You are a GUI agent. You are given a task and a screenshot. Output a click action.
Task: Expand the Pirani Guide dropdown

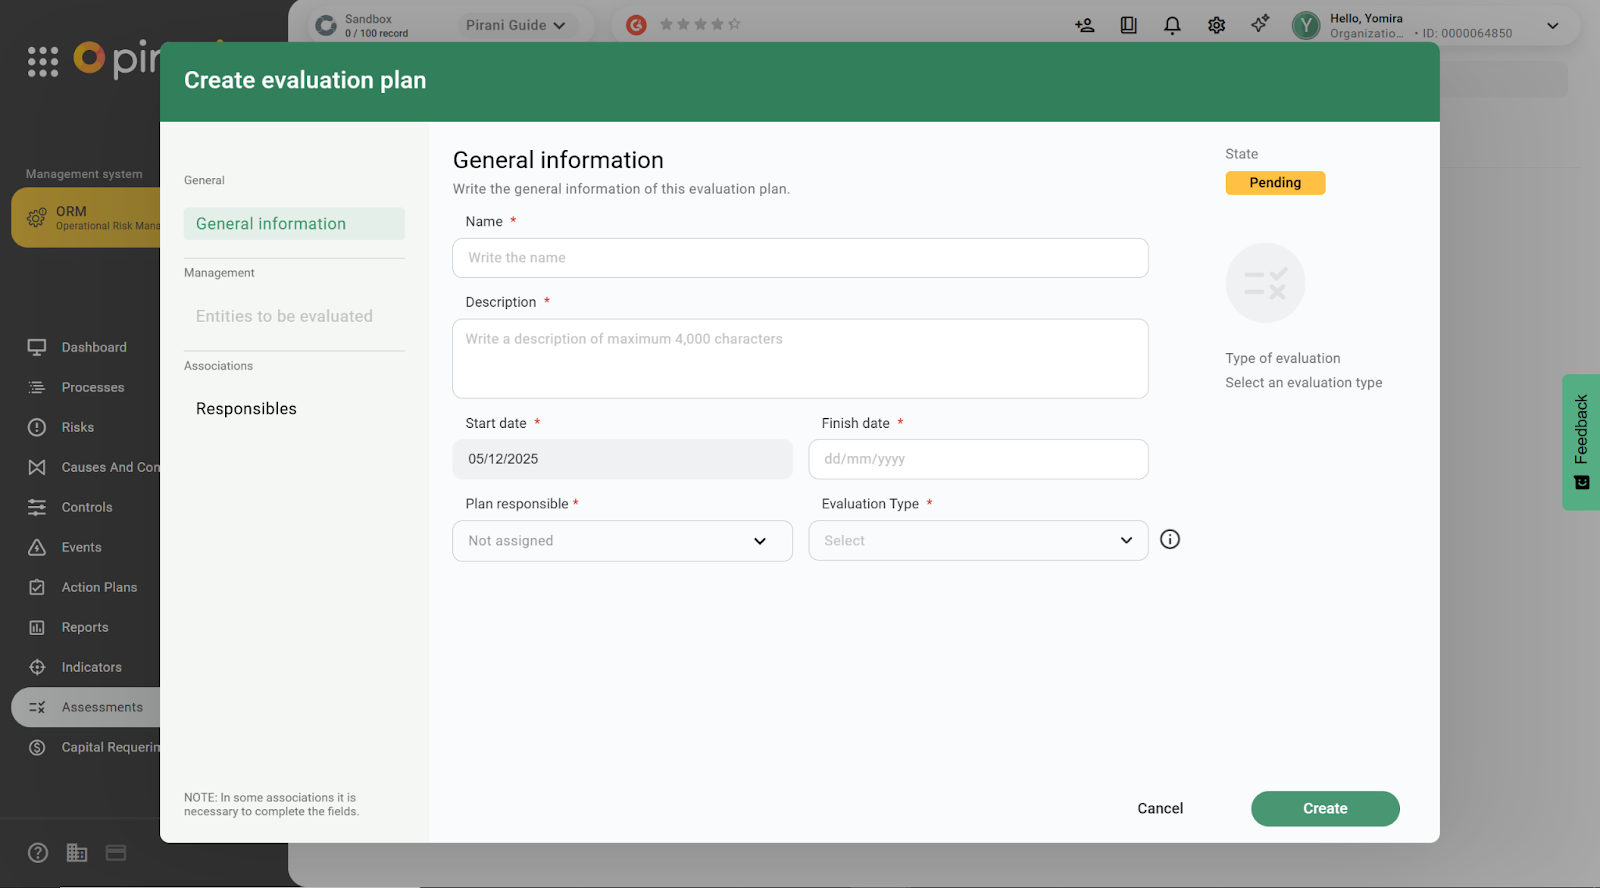point(515,25)
